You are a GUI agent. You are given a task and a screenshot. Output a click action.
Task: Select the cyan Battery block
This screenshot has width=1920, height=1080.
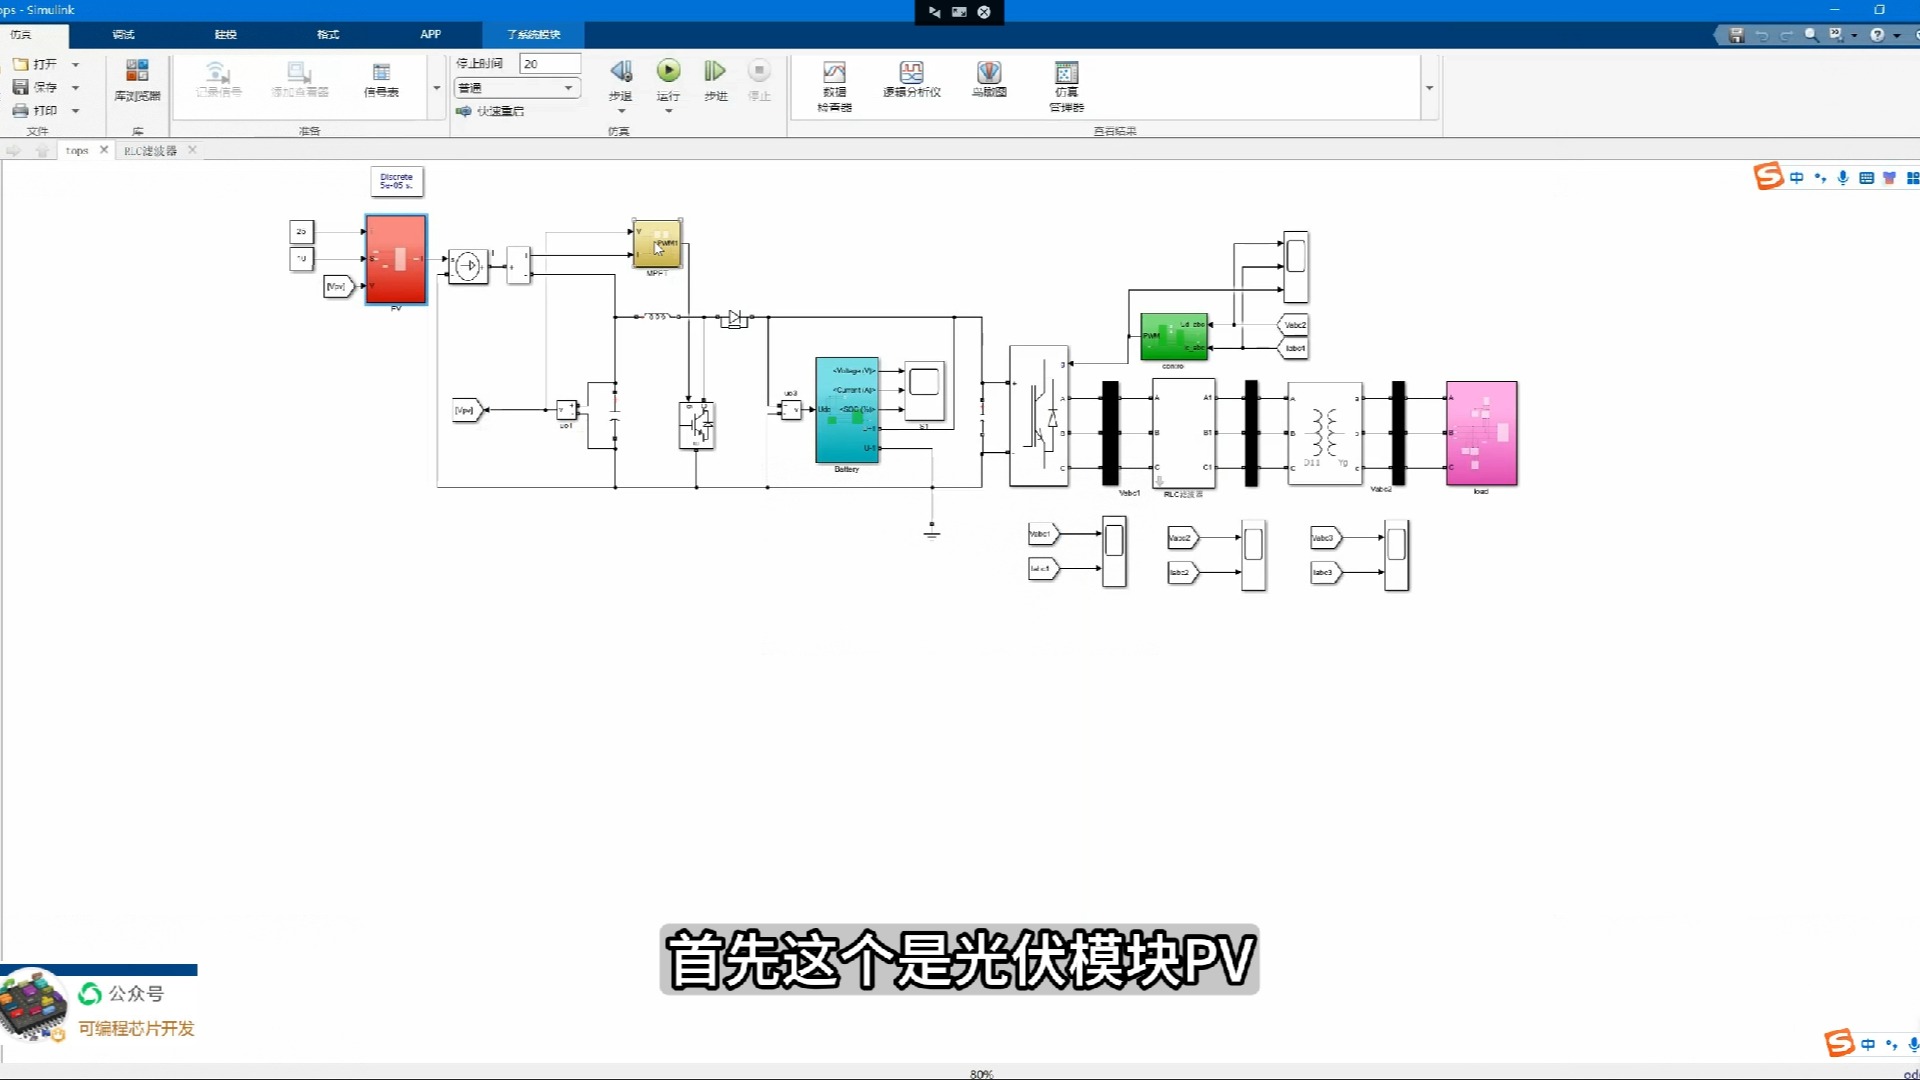(x=847, y=410)
